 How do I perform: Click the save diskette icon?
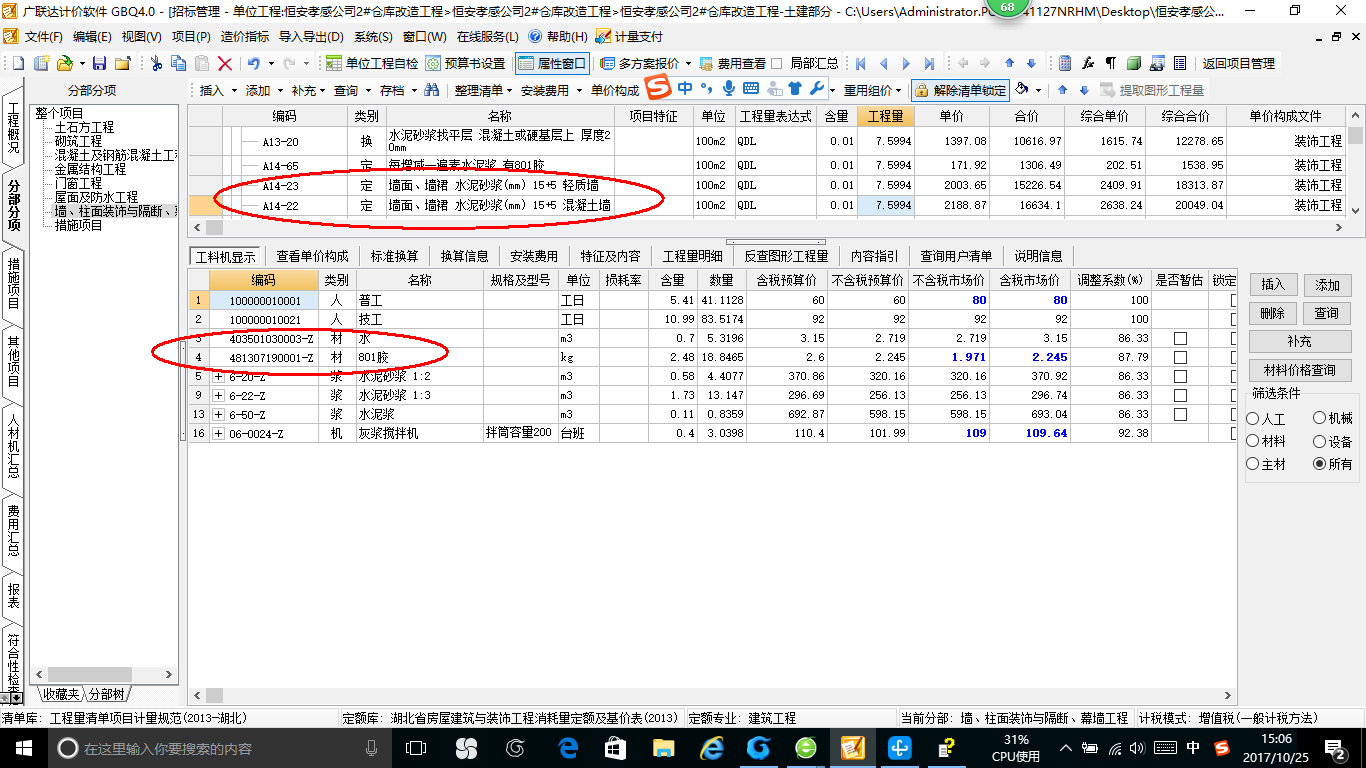pos(99,63)
